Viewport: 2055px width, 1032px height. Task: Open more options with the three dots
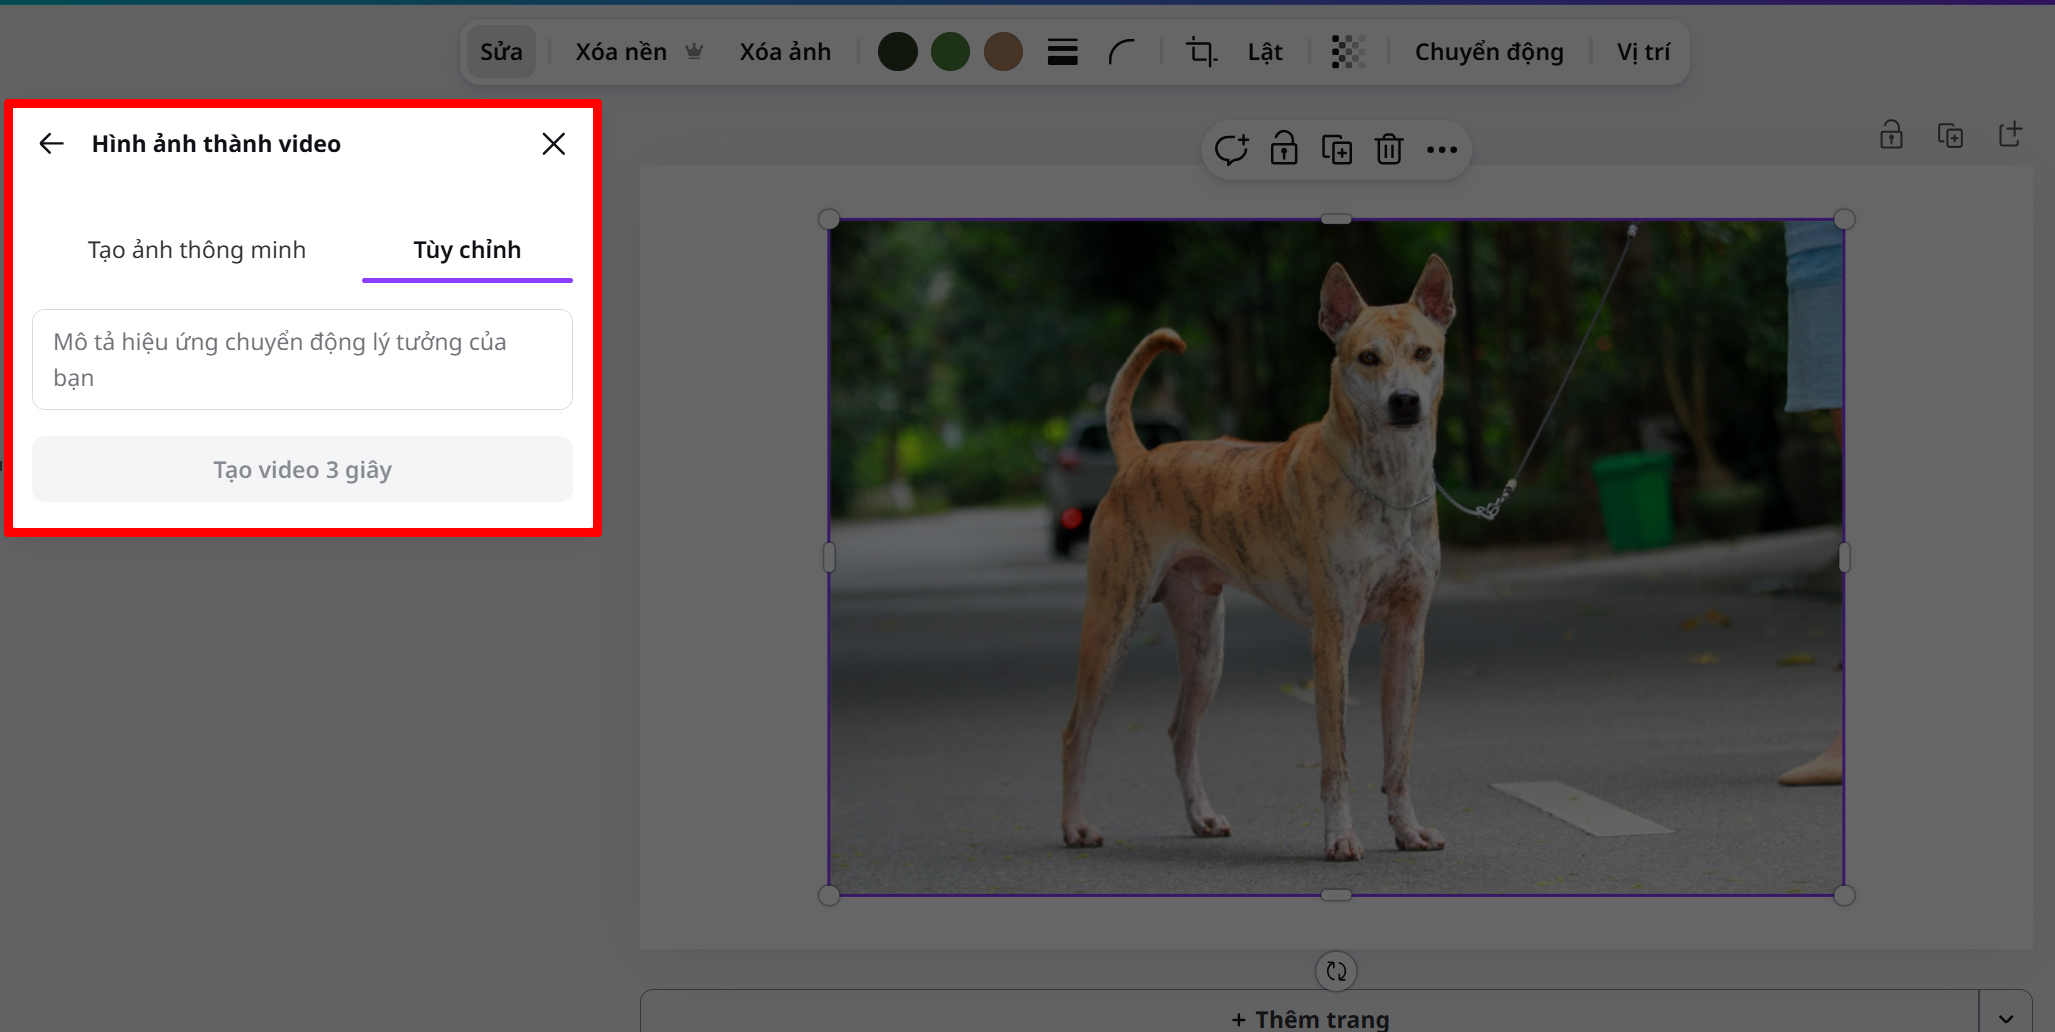click(x=1442, y=149)
